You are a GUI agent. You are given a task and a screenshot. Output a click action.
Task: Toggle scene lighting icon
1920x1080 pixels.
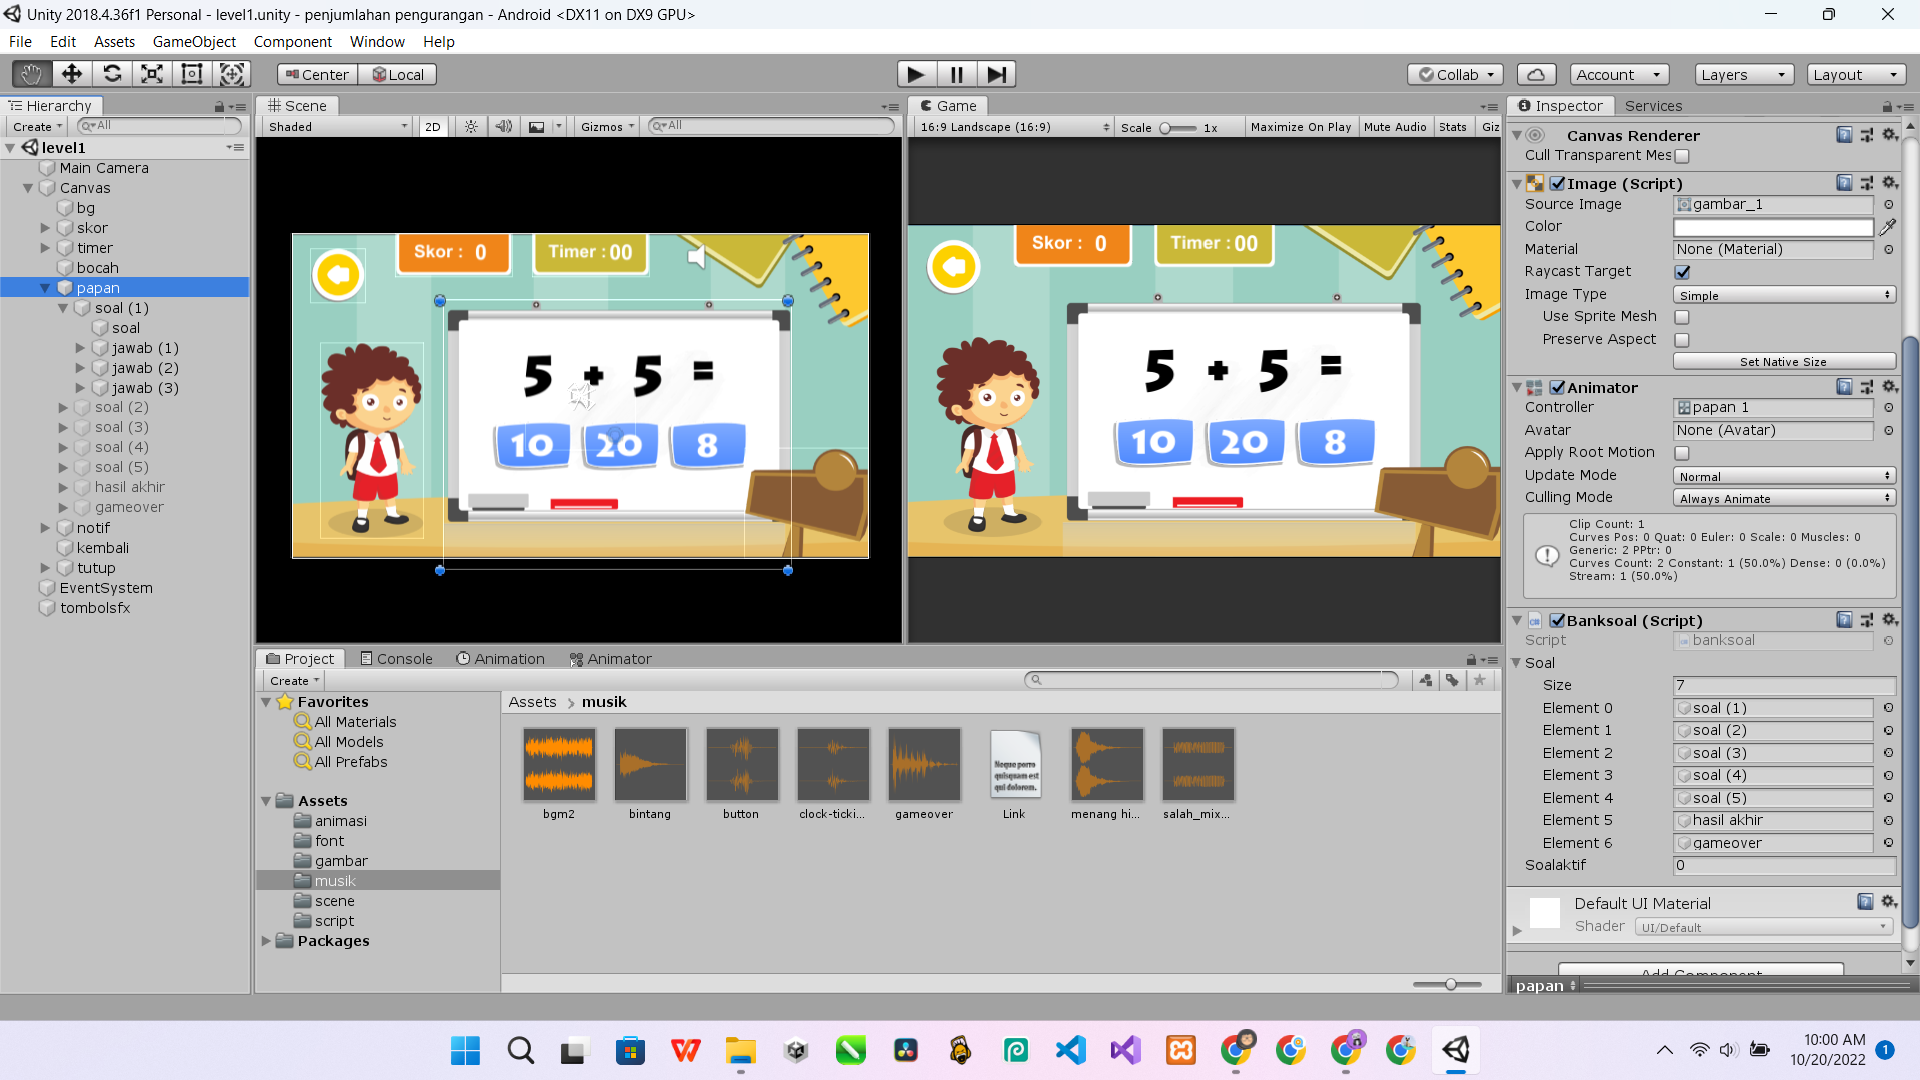tap(471, 127)
